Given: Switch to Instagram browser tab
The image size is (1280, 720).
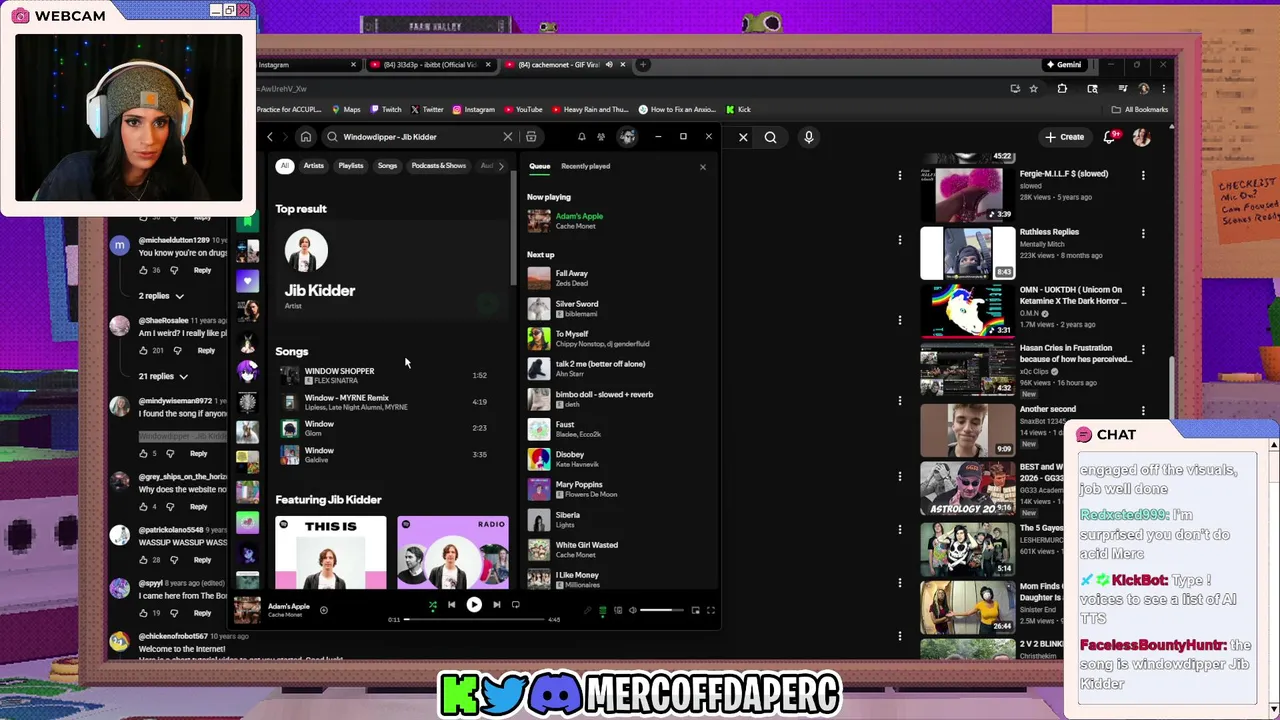Looking at the screenshot, I should (x=307, y=65).
